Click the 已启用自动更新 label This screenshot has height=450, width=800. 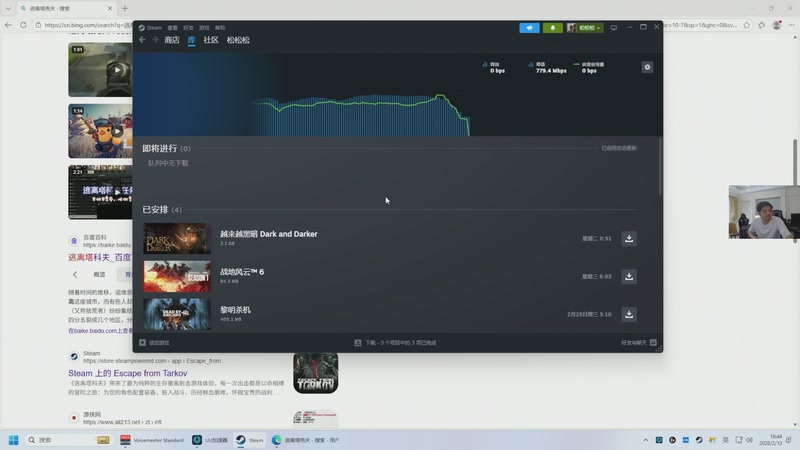[618, 148]
